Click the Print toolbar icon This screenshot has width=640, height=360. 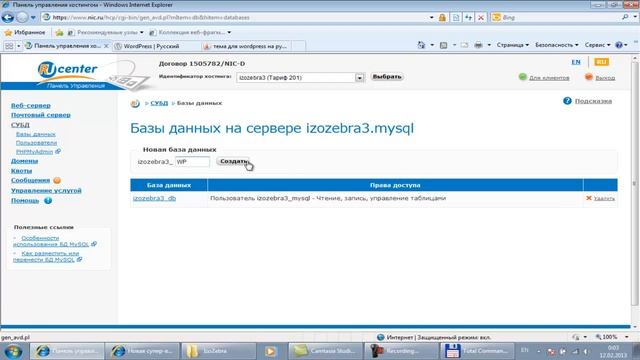[x=478, y=45]
